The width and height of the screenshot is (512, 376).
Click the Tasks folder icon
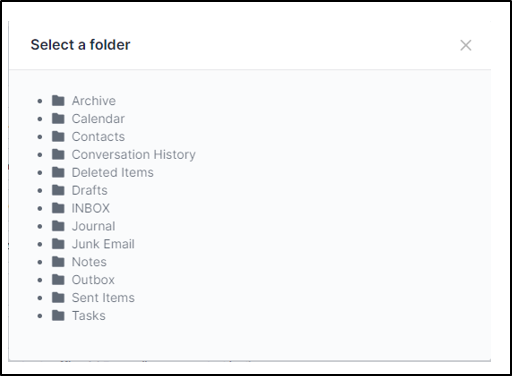coord(58,315)
